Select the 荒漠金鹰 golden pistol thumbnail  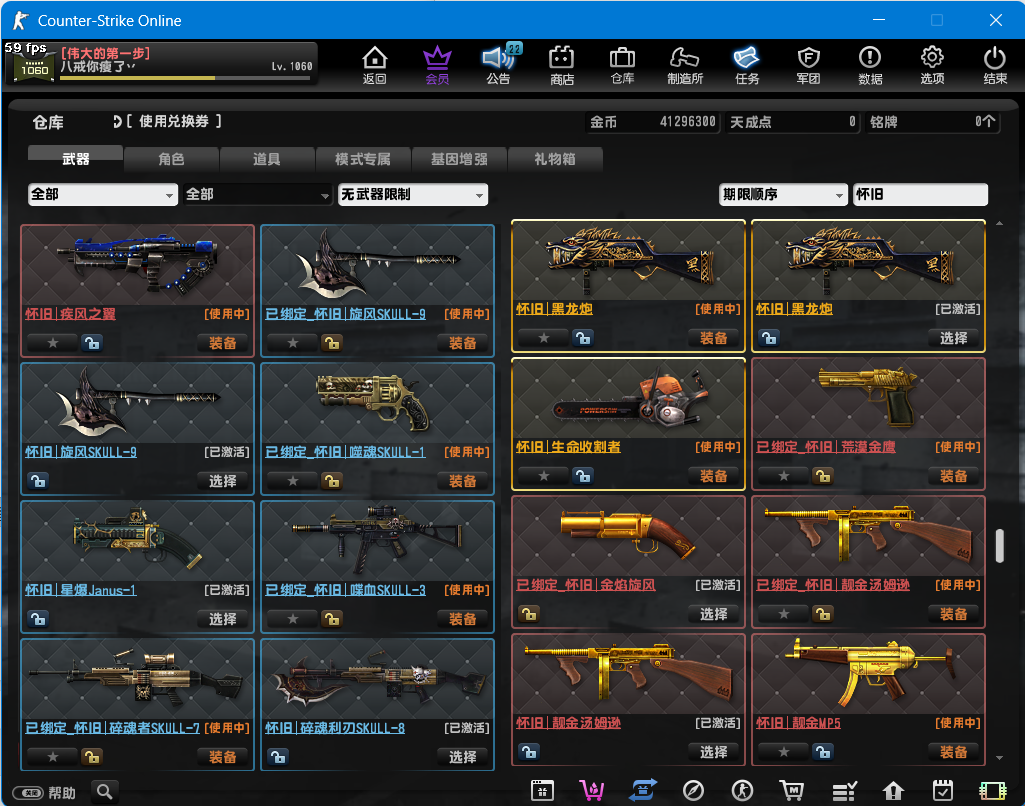[868, 397]
